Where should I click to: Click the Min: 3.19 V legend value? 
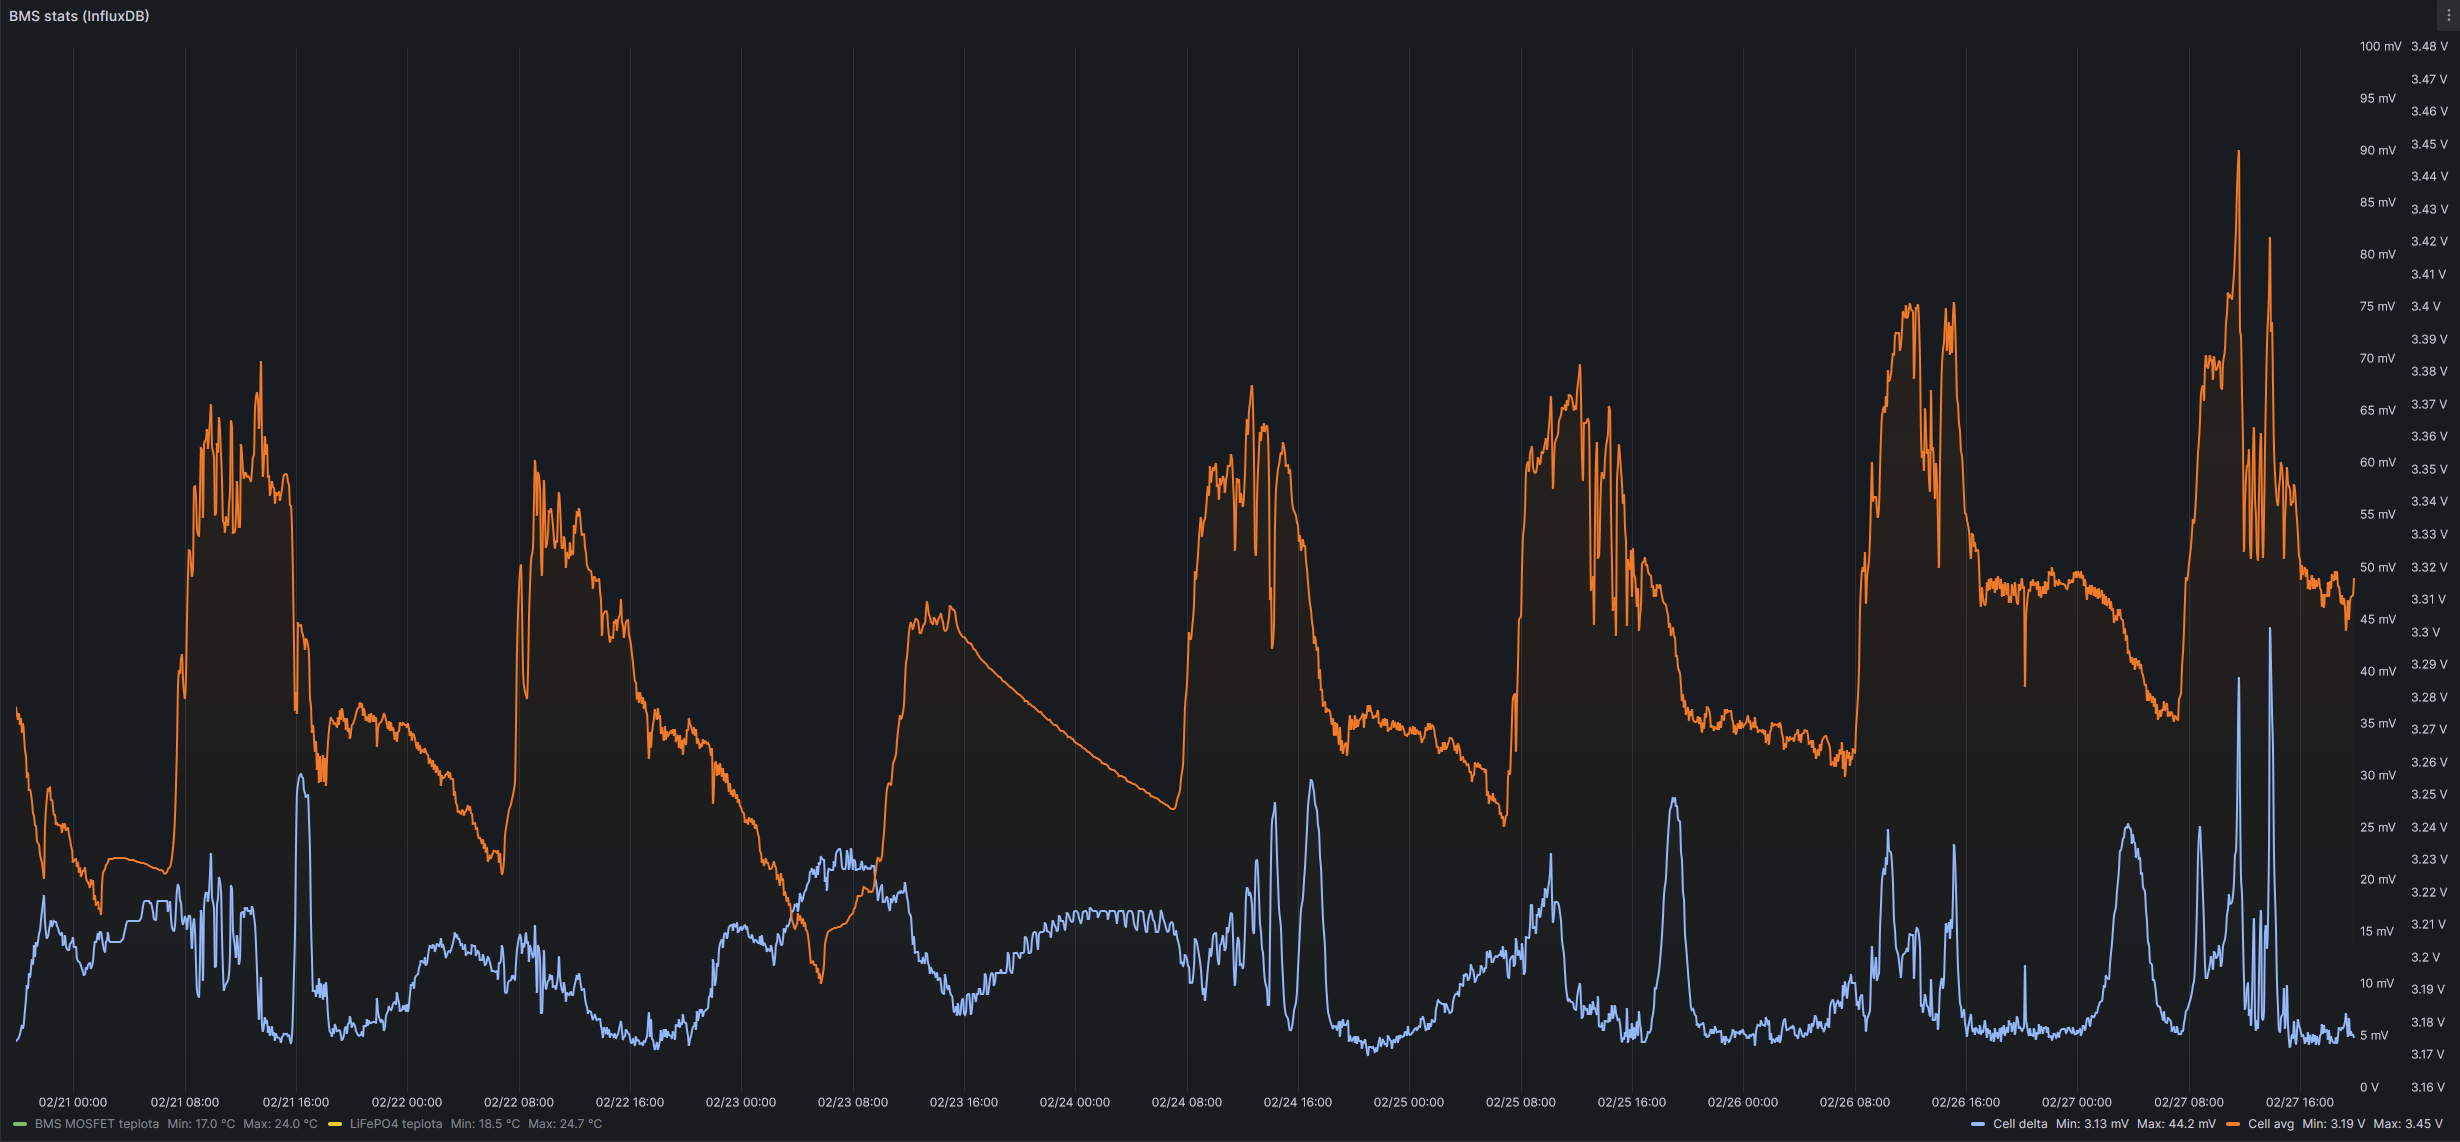[2334, 1124]
